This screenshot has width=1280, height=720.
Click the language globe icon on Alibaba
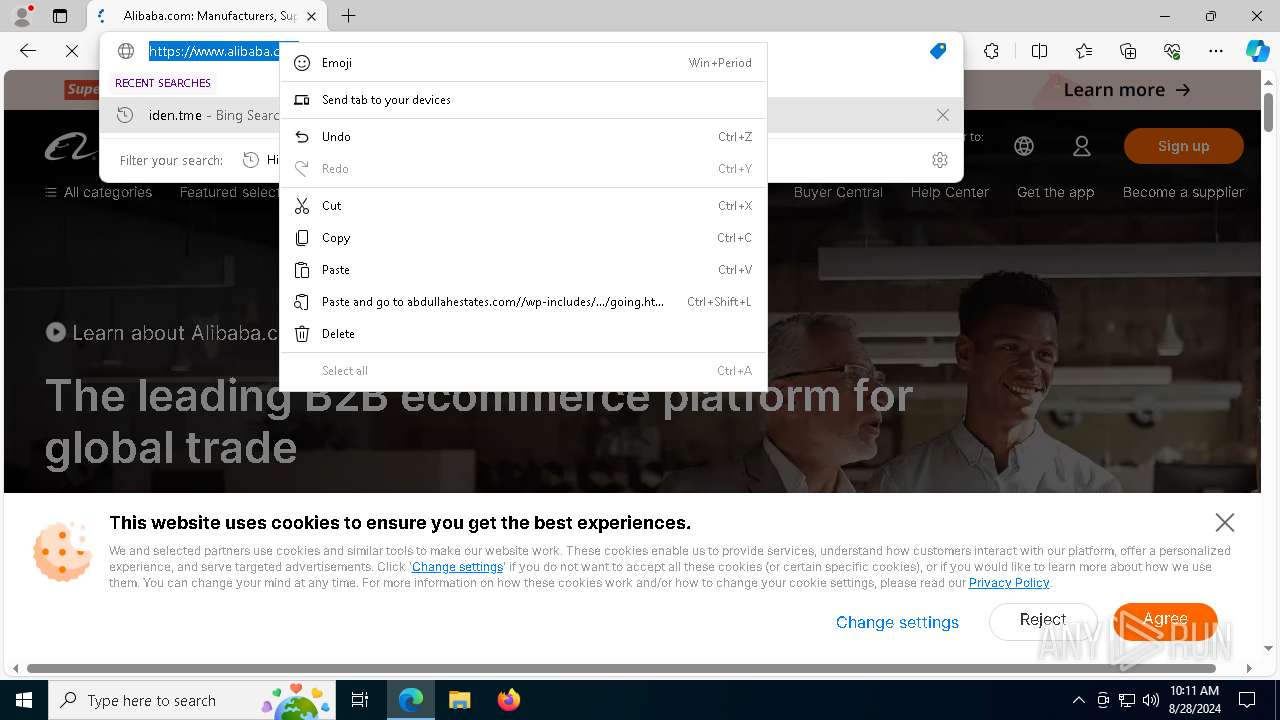coord(1024,146)
